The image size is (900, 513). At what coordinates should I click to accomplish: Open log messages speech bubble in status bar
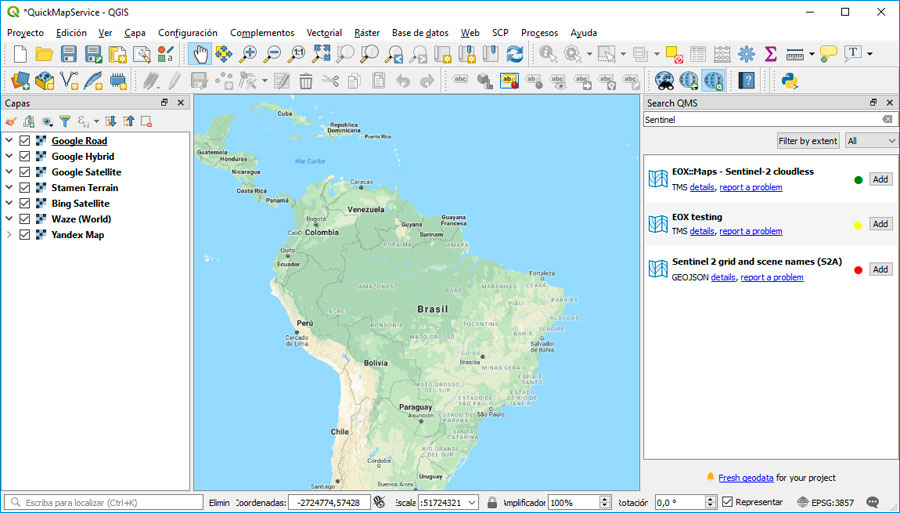872,503
